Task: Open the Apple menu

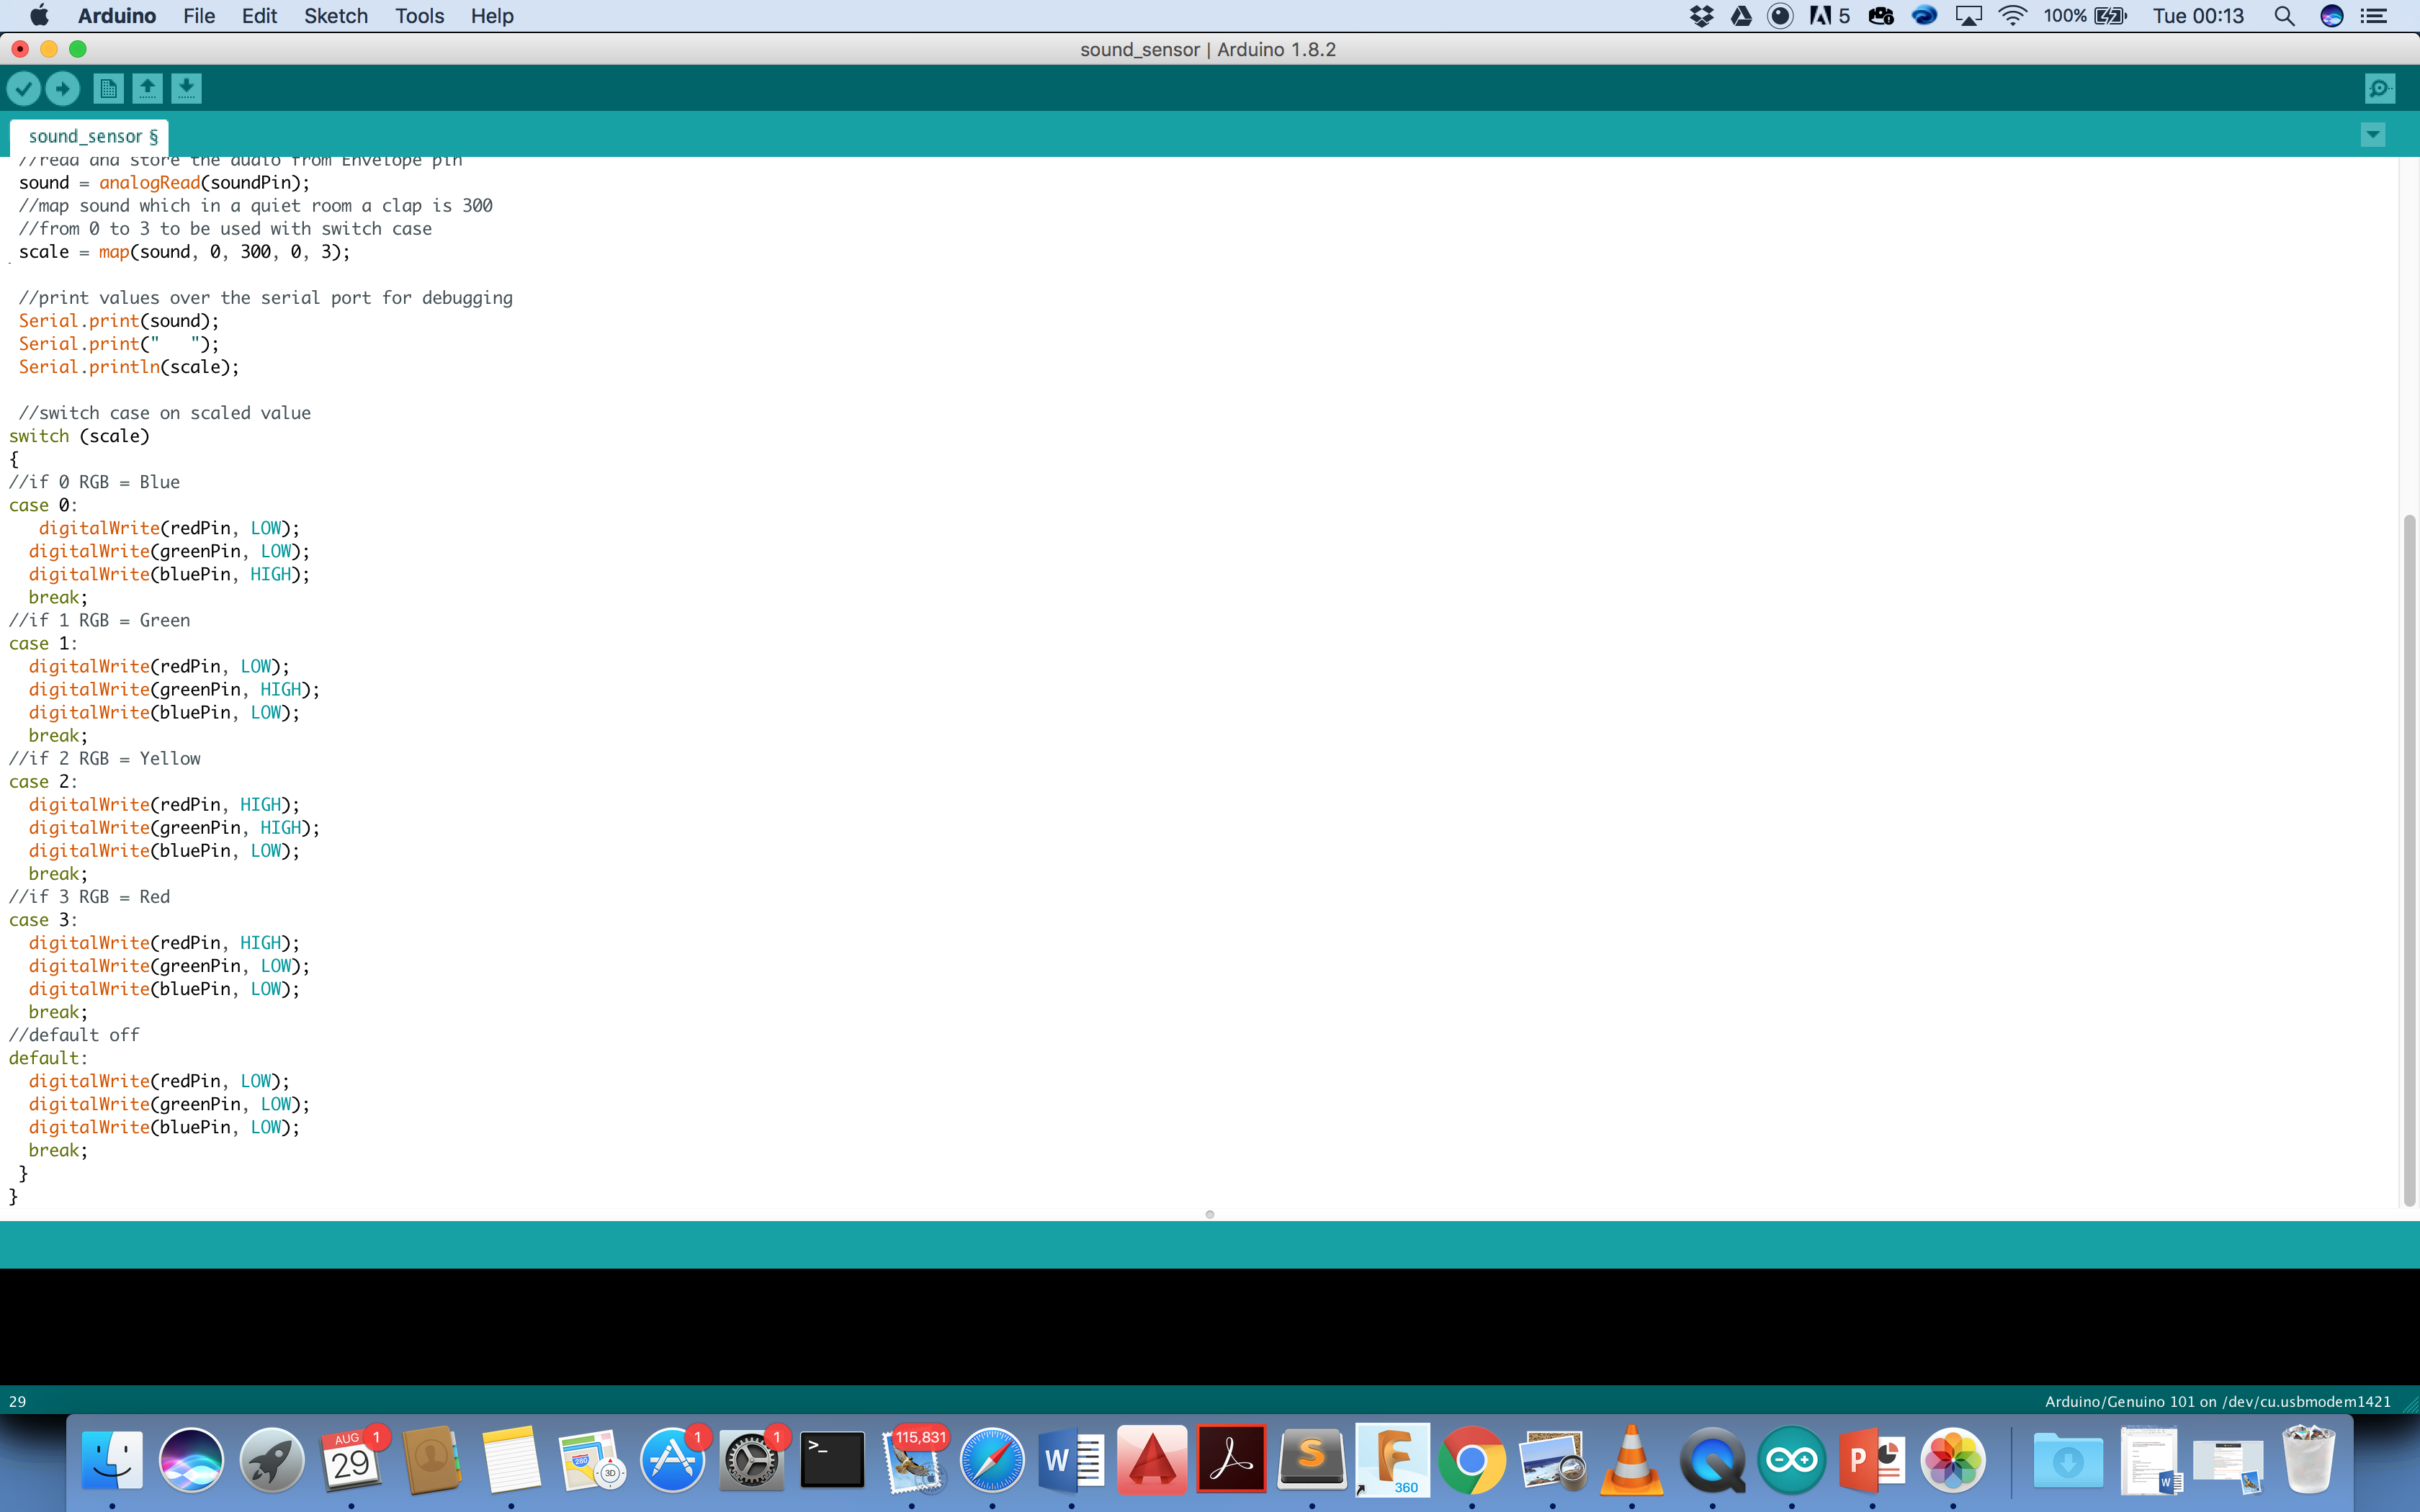Action: coord(39,16)
